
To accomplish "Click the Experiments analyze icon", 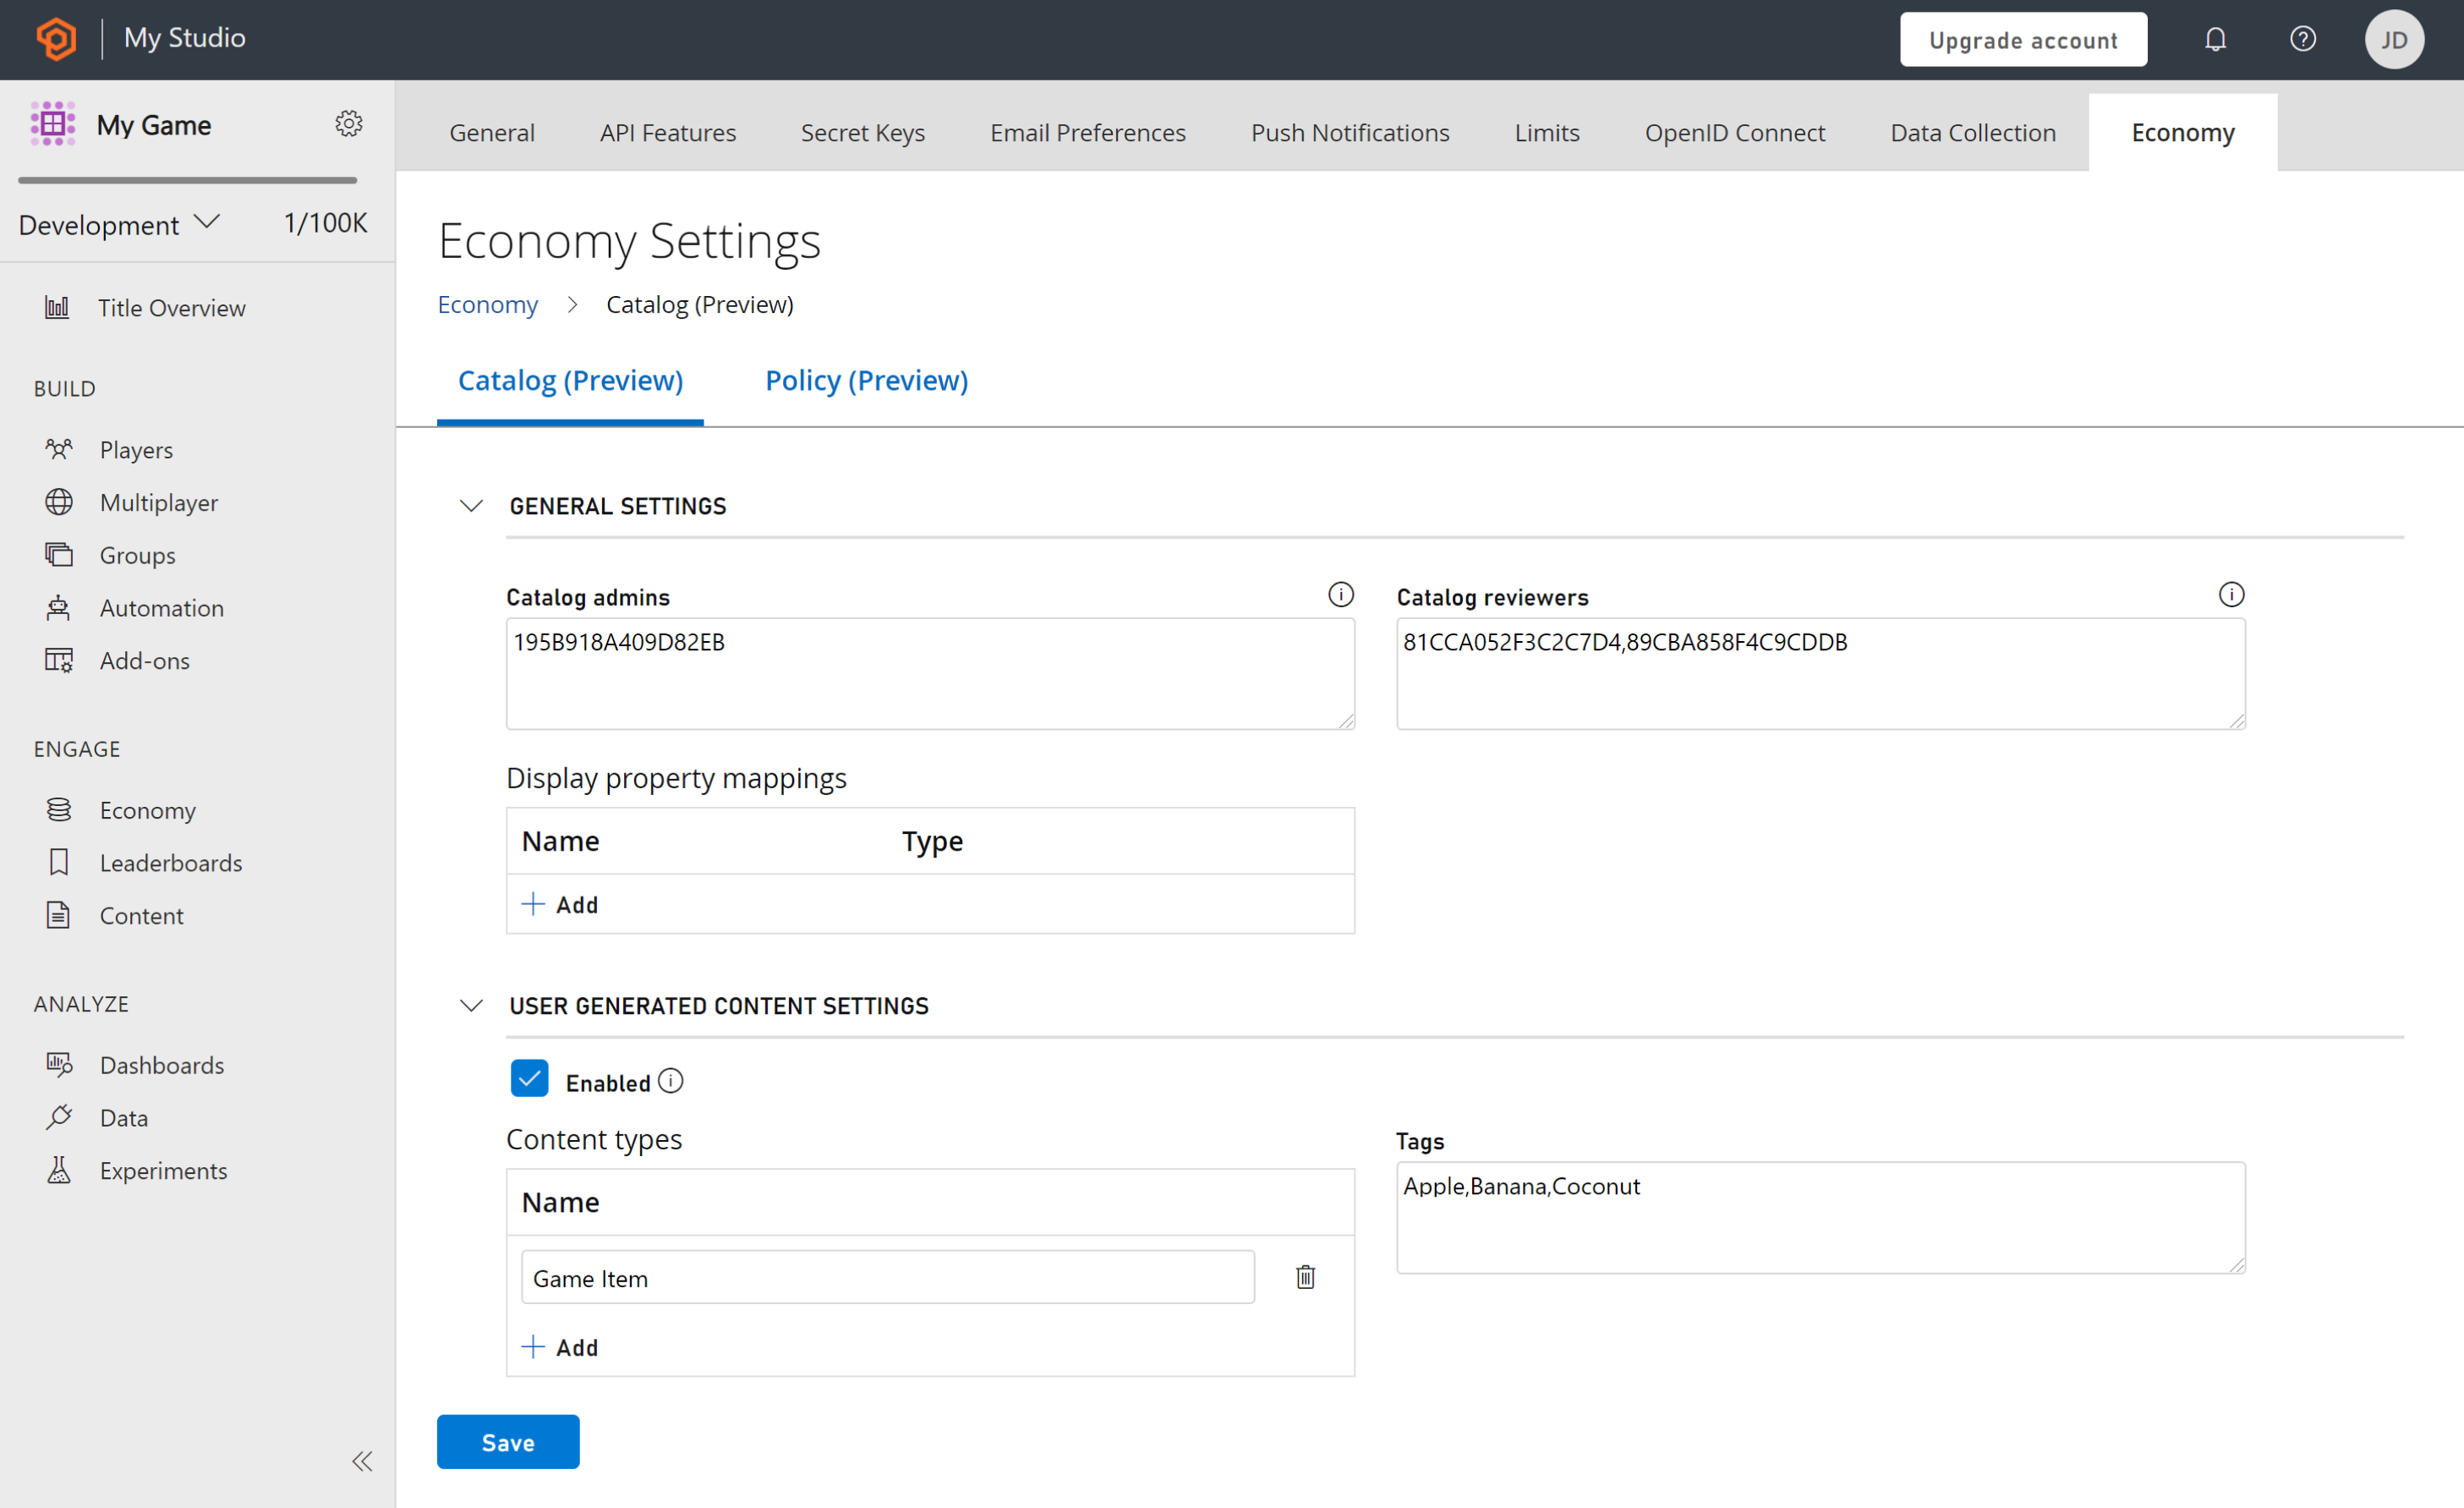I will [60, 1168].
